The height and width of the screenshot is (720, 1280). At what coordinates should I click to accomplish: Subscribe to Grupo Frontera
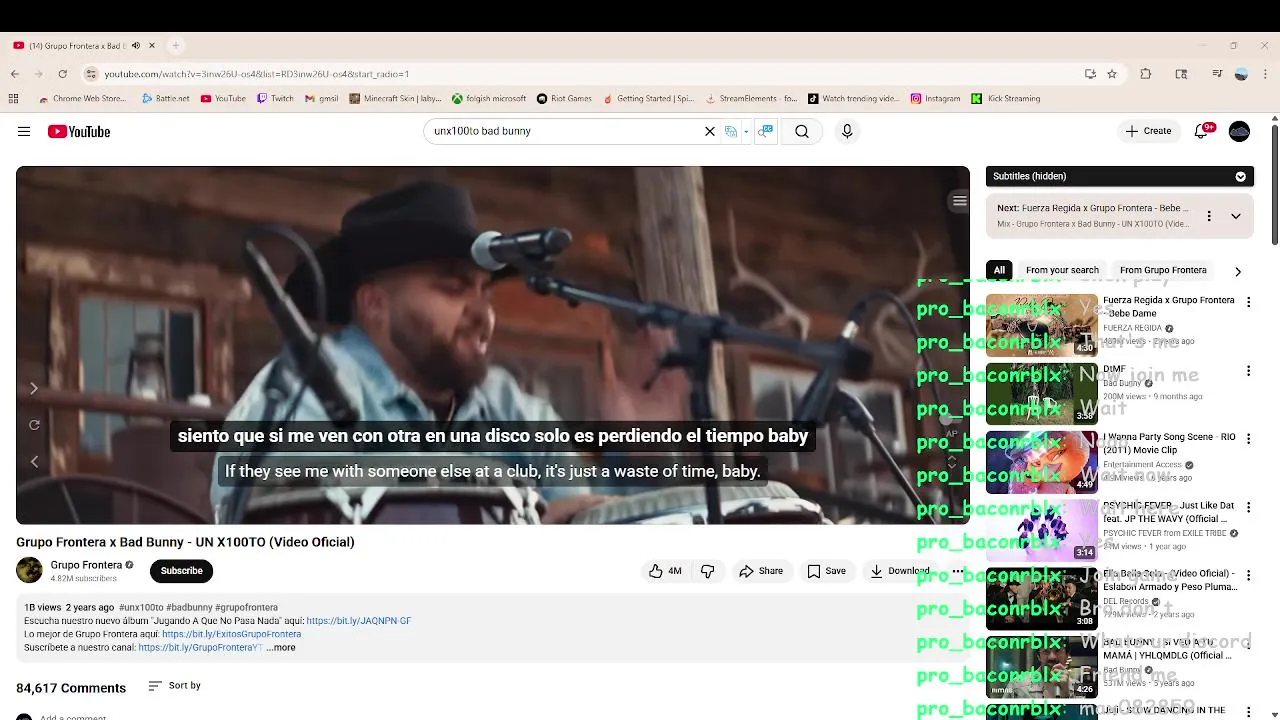tap(182, 571)
